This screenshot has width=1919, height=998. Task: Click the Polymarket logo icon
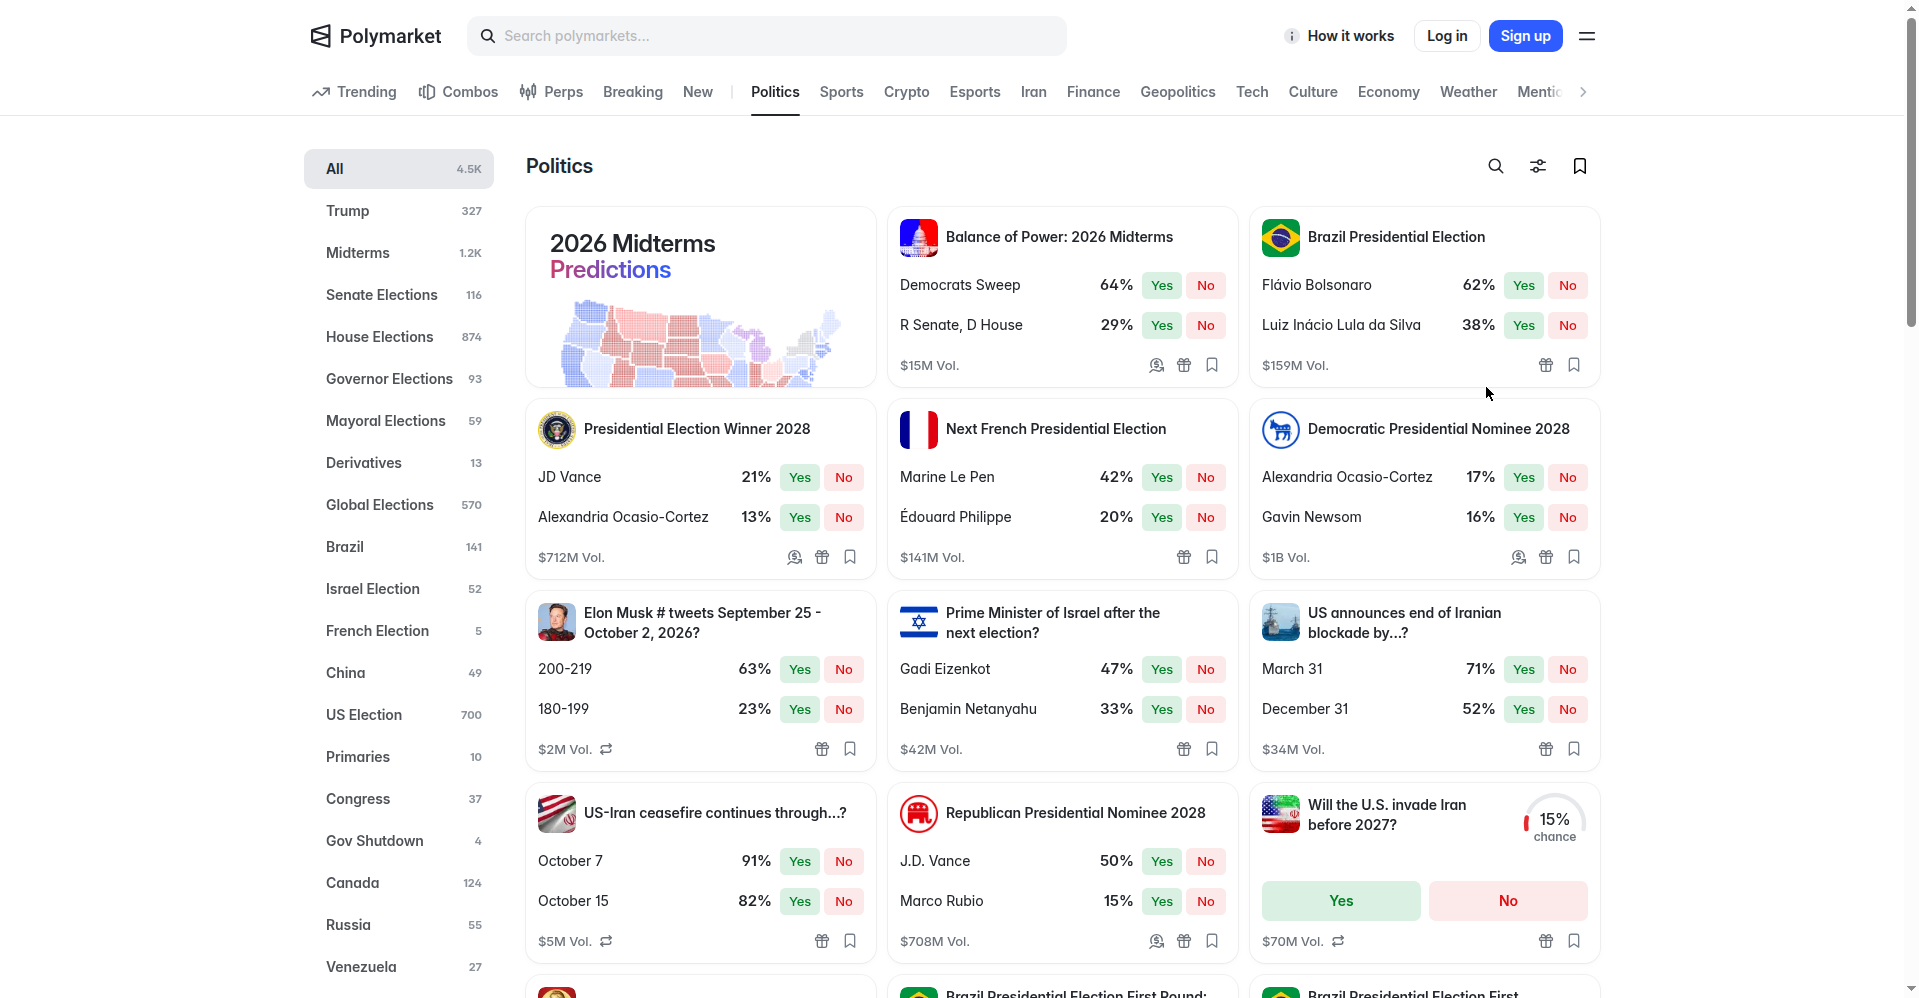(x=320, y=36)
